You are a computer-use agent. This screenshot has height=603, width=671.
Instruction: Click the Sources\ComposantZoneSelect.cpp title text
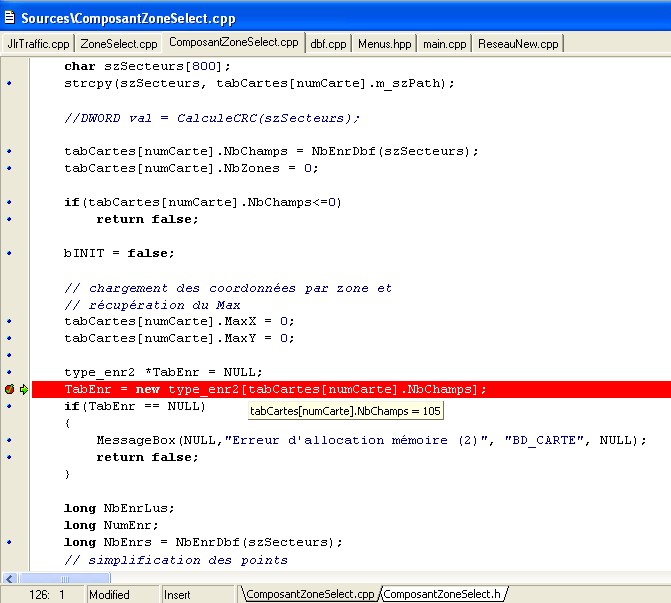128,18
